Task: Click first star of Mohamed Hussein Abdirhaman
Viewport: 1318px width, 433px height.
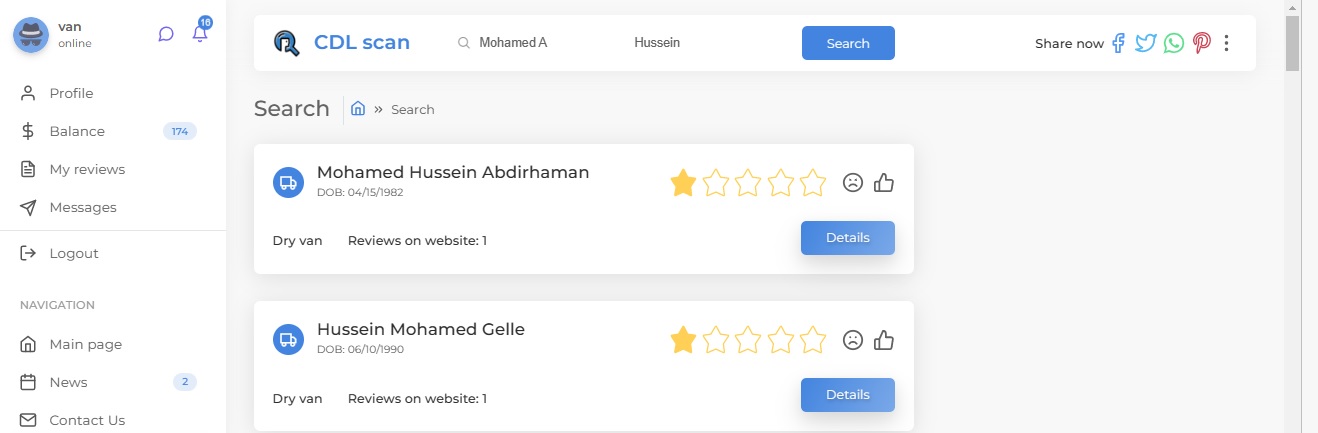Action: 683,183
